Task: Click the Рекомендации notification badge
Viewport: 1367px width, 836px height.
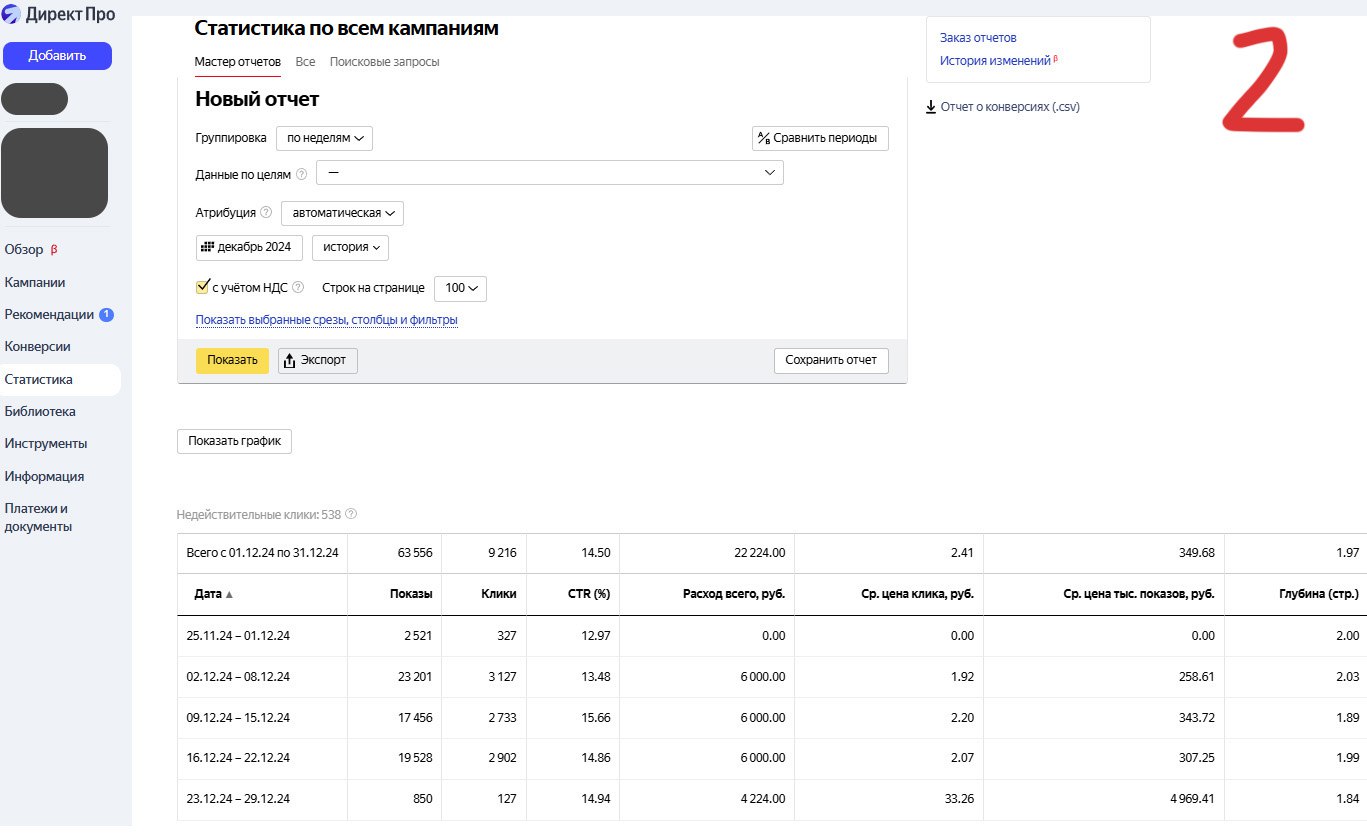Action: [106, 314]
